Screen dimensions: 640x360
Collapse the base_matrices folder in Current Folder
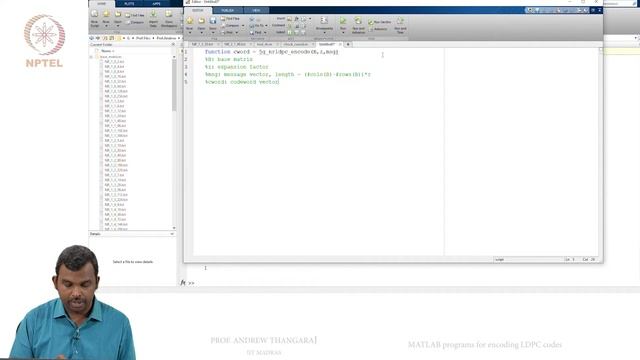[x=91, y=57]
